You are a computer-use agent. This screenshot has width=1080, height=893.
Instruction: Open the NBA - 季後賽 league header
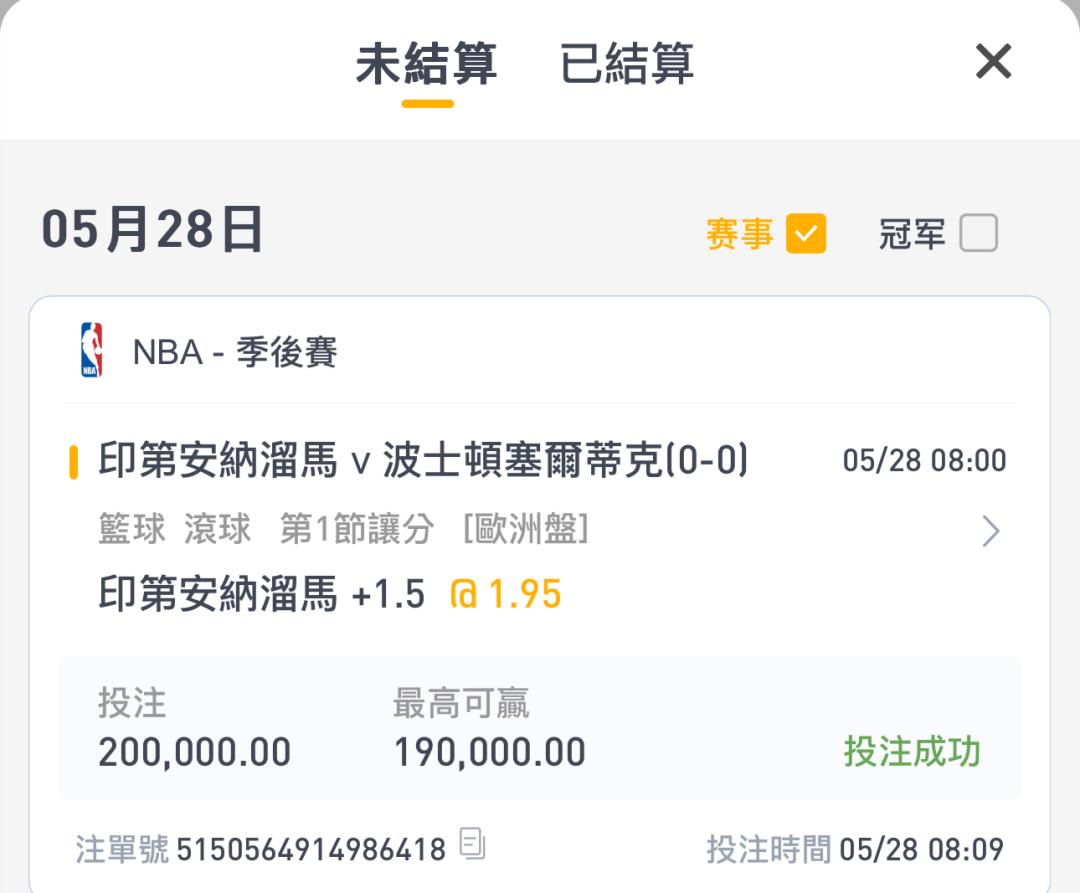[235, 352]
